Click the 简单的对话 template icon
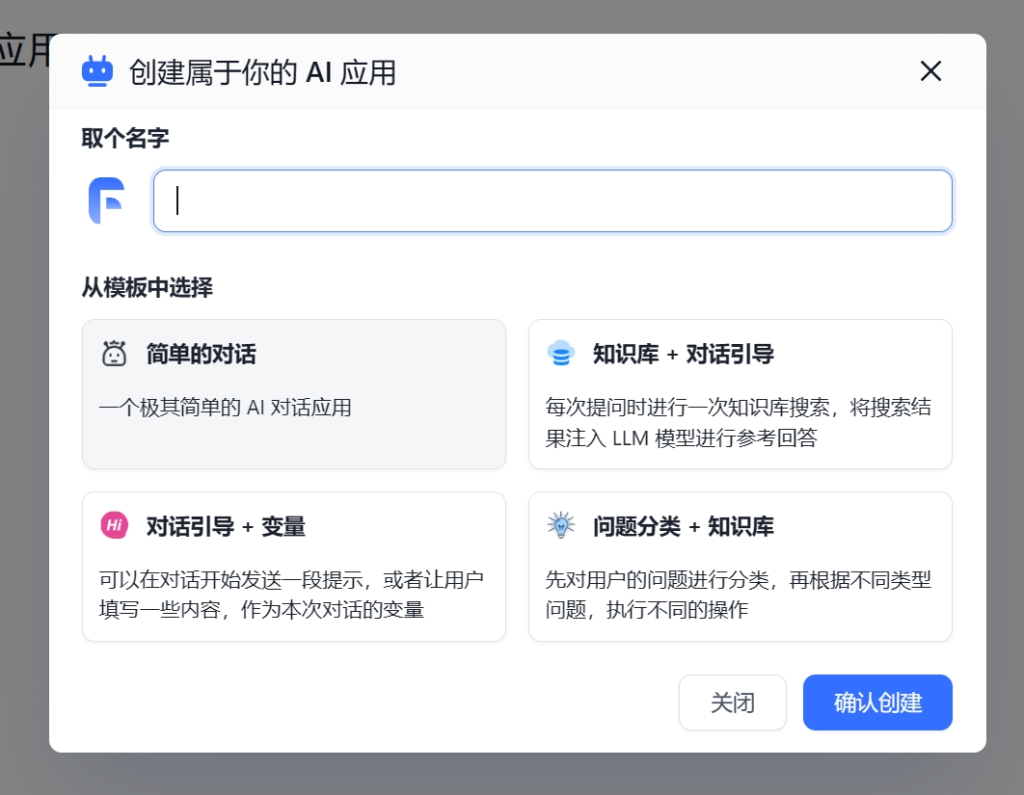Image resolution: width=1024 pixels, height=795 pixels. 114,354
